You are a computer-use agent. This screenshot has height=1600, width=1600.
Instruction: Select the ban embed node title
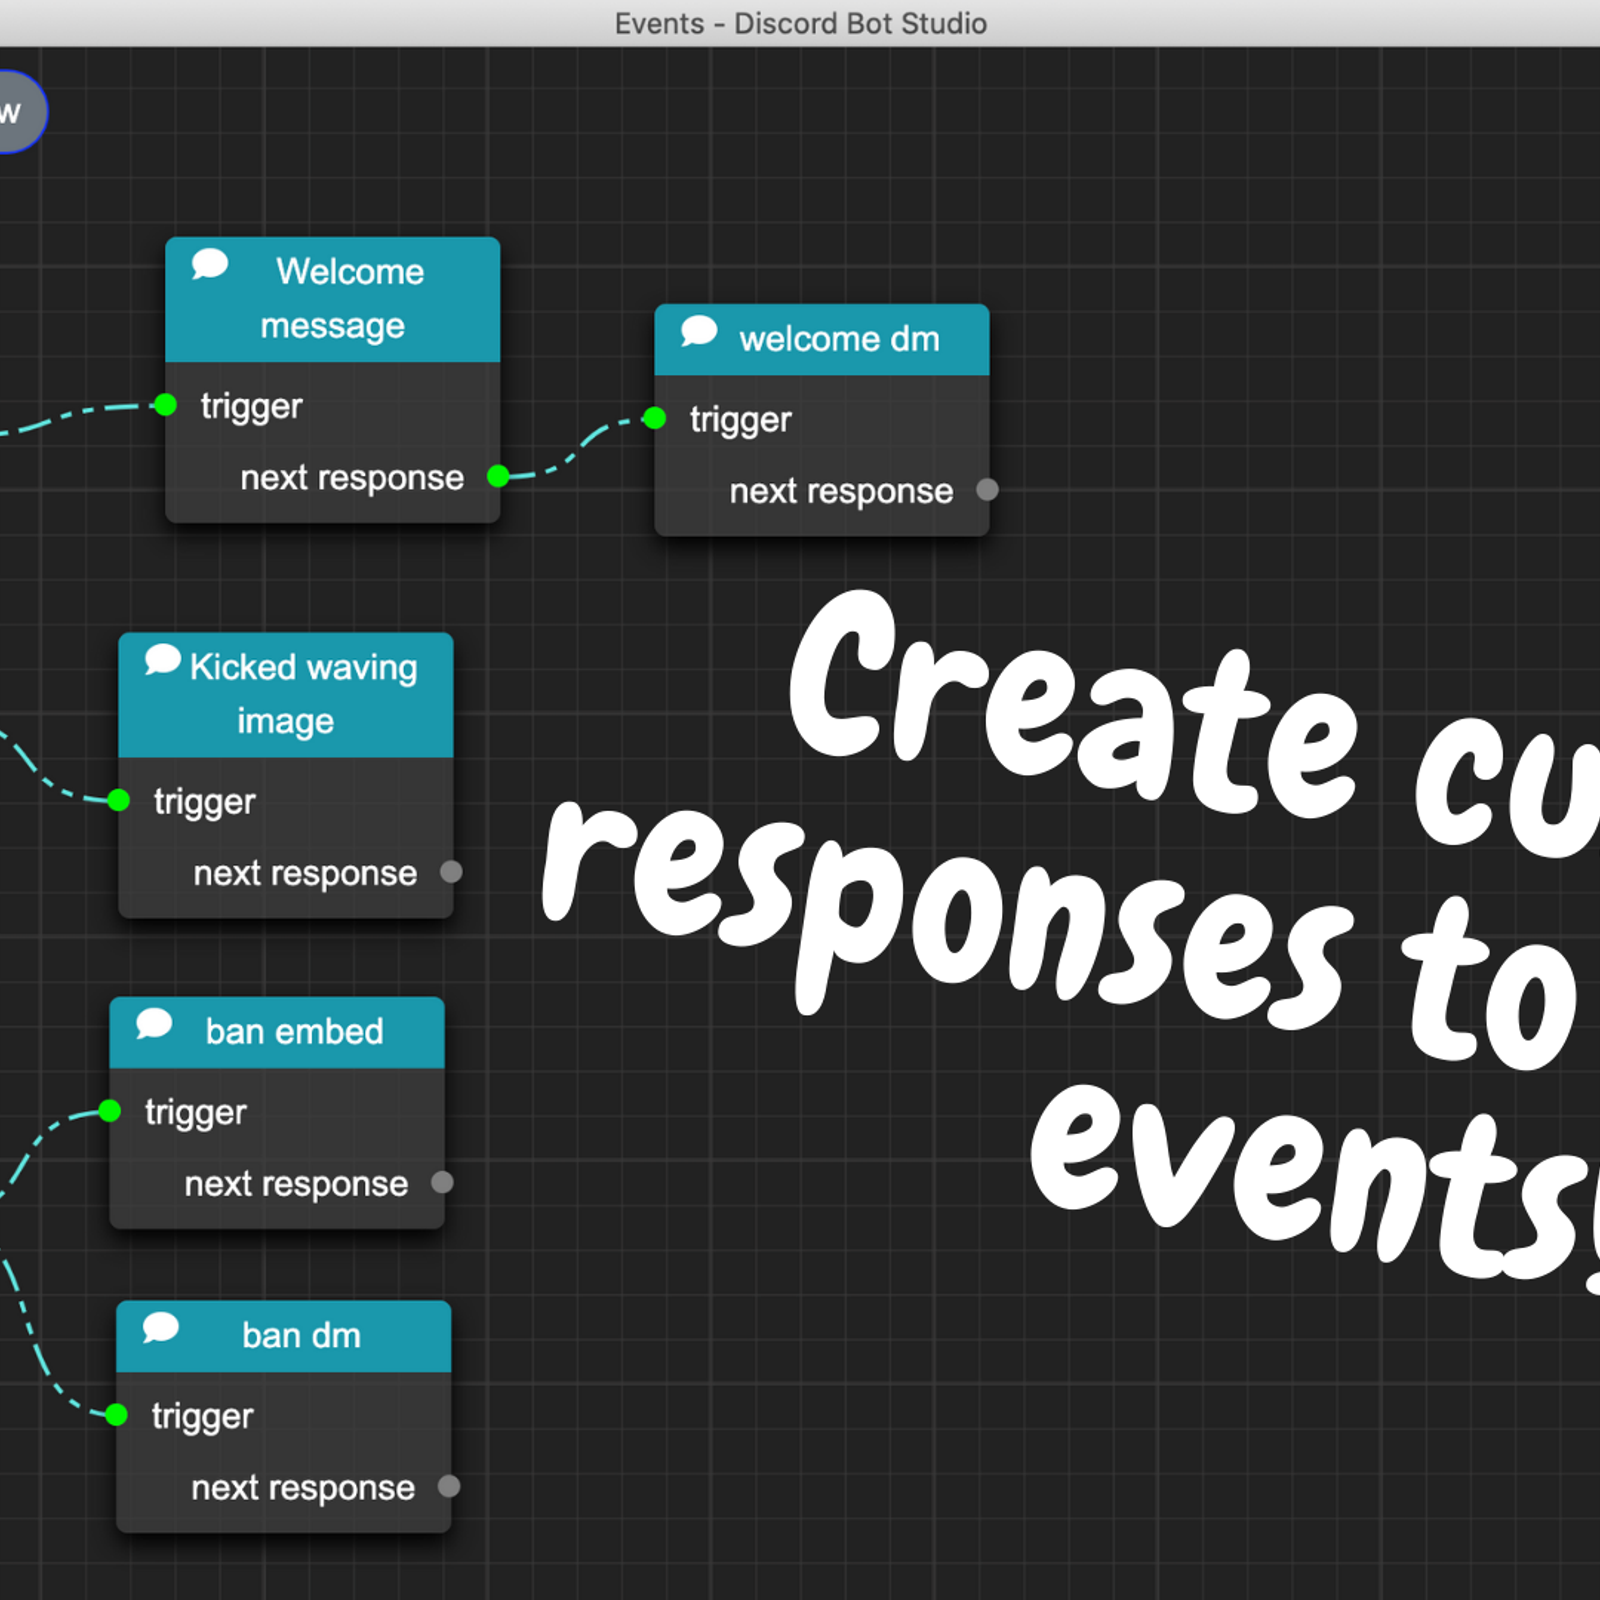[294, 1032]
